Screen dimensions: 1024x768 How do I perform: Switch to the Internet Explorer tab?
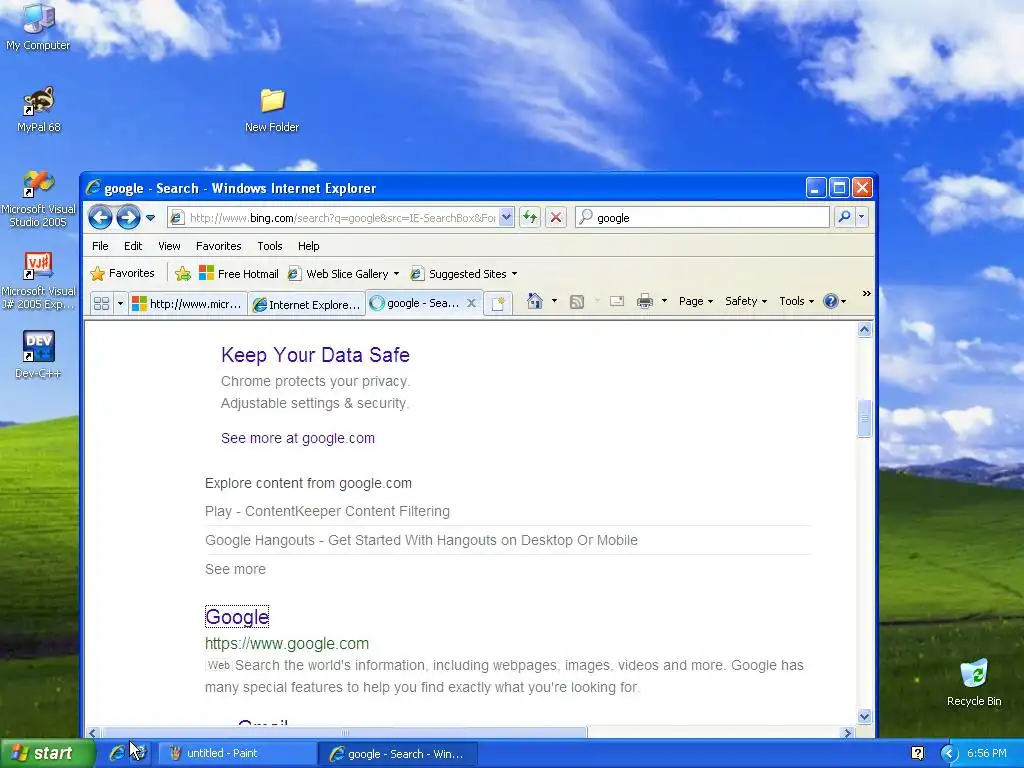(x=307, y=304)
